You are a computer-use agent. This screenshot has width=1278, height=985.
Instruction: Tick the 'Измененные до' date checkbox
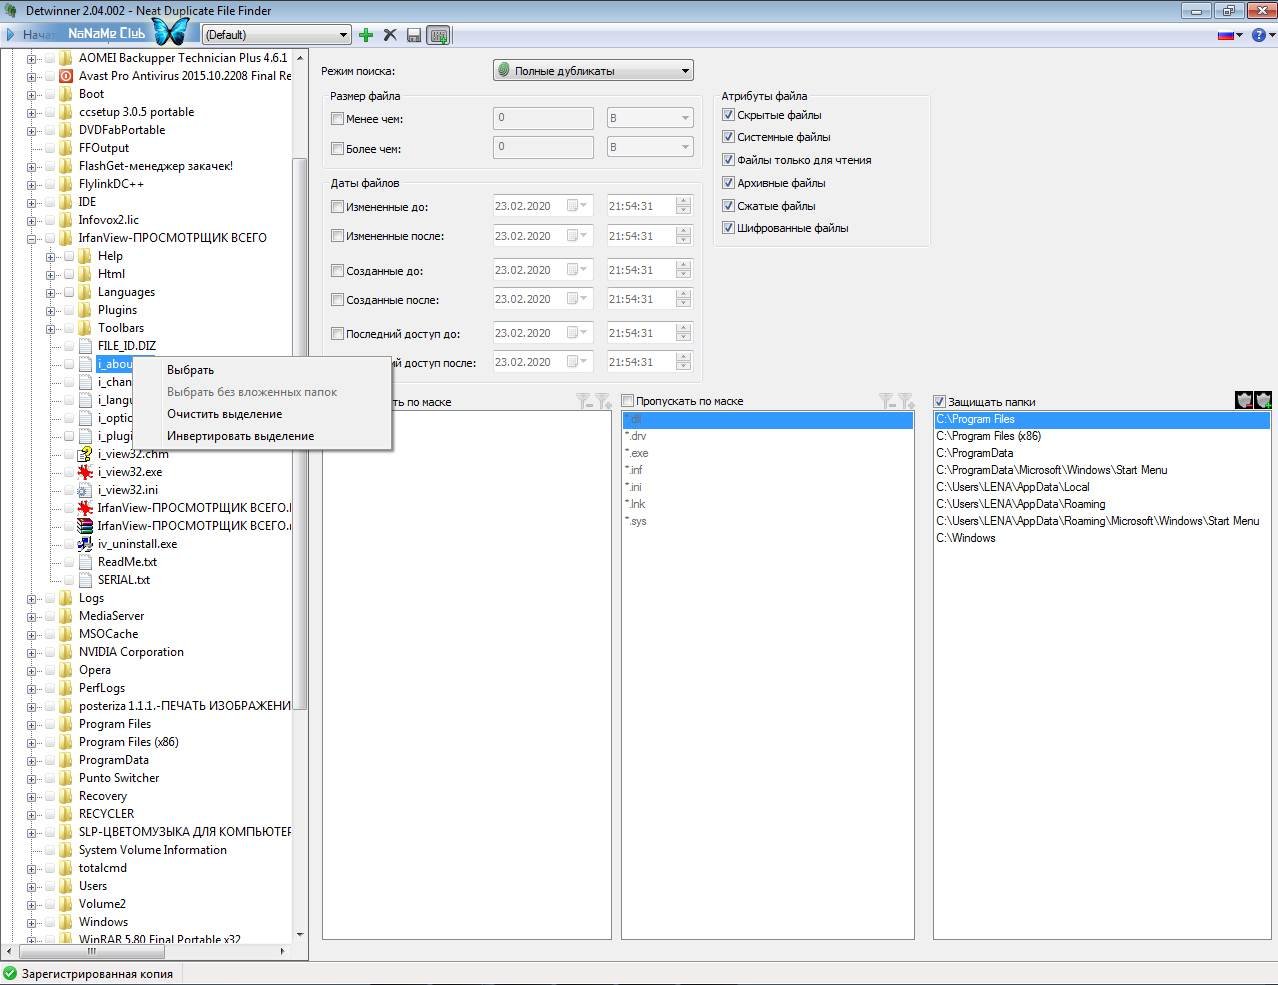pyautogui.click(x=337, y=207)
